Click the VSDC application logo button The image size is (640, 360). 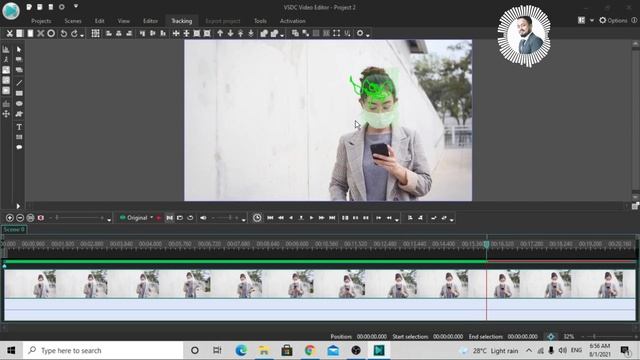click(11, 11)
